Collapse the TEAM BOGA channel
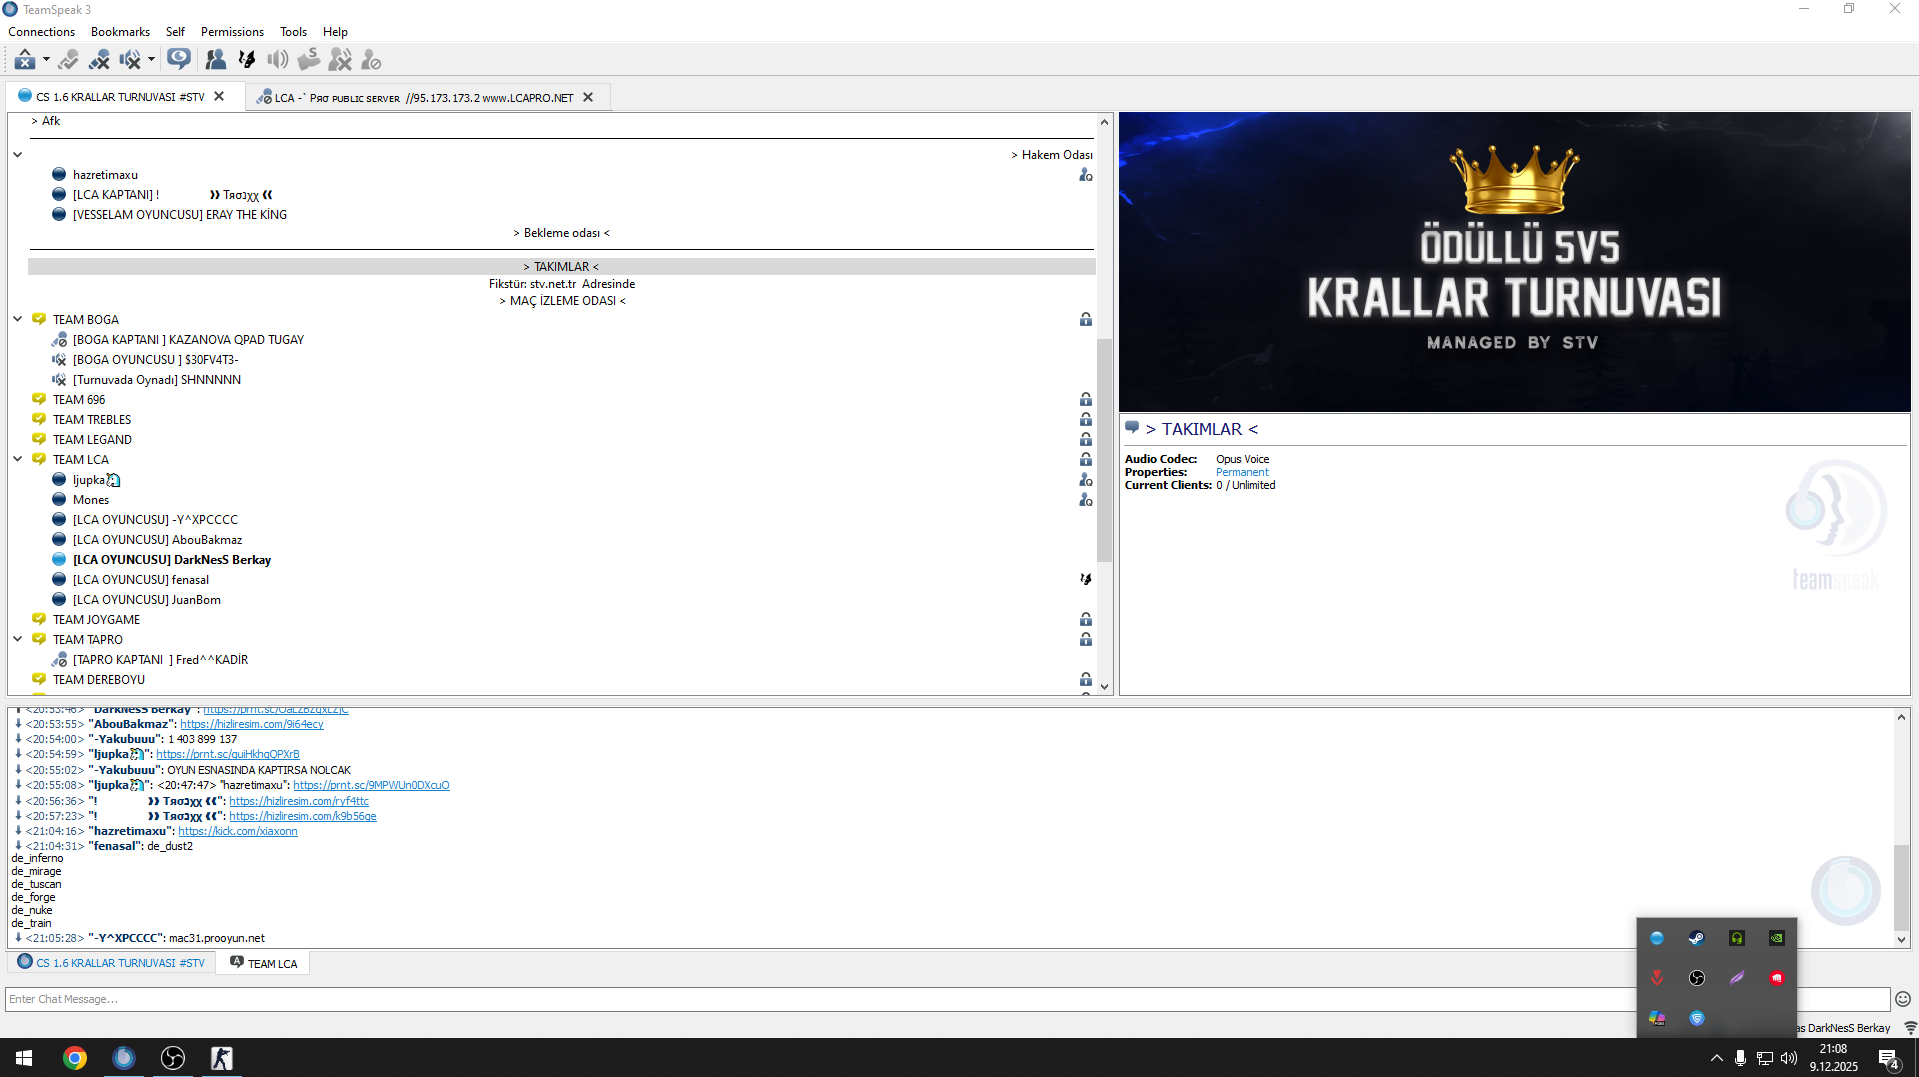Image resolution: width=1919 pixels, height=1077 pixels. pyautogui.click(x=17, y=320)
